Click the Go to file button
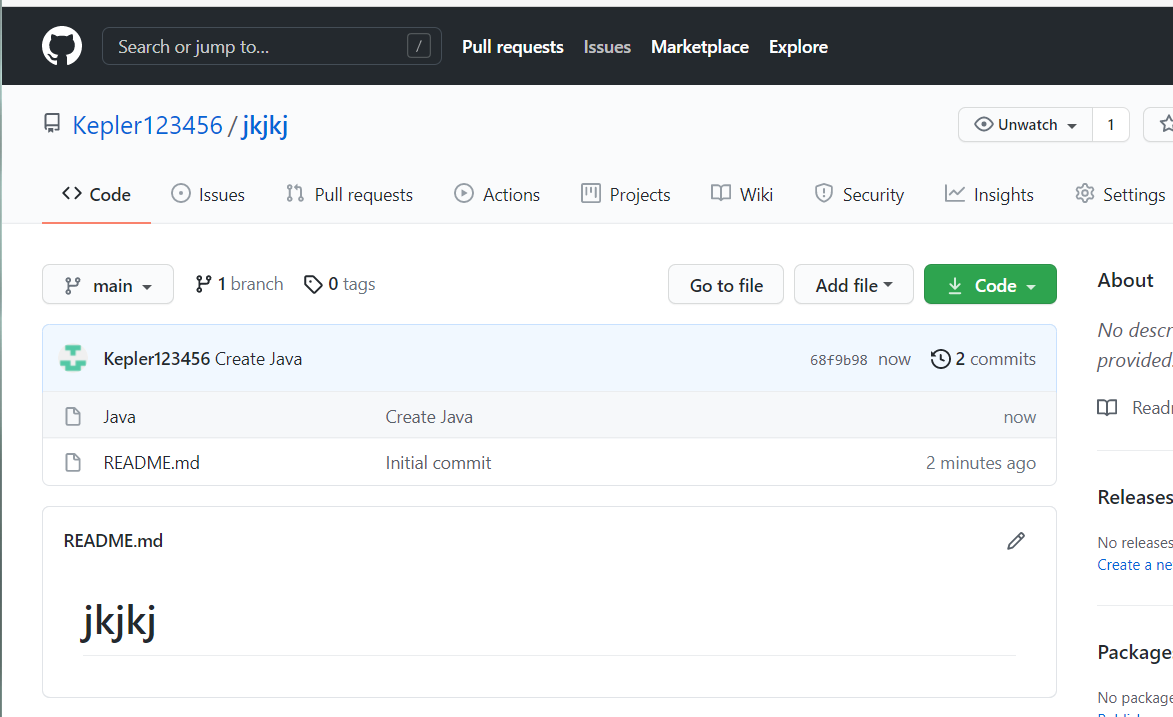This screenshot has width=1173, height=717. coord(726,284)
